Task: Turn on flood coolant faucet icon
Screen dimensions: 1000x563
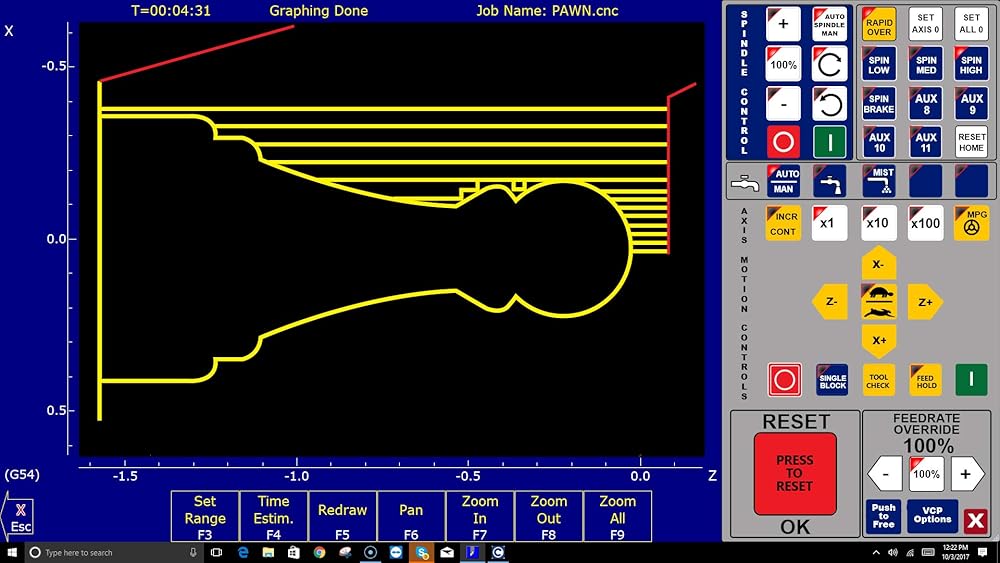Action: (830, 181)
